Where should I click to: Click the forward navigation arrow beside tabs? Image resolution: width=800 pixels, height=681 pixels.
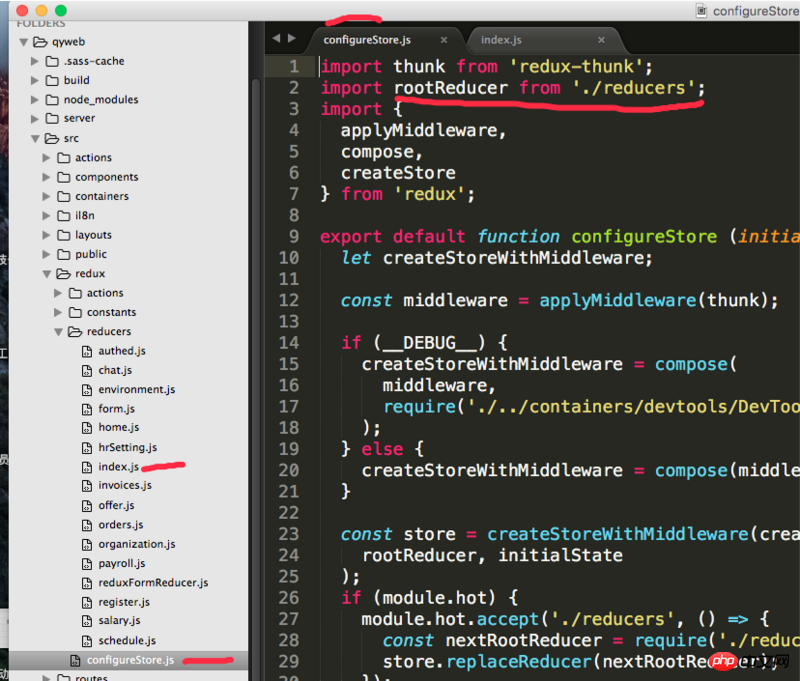click(x=291, y=39)
